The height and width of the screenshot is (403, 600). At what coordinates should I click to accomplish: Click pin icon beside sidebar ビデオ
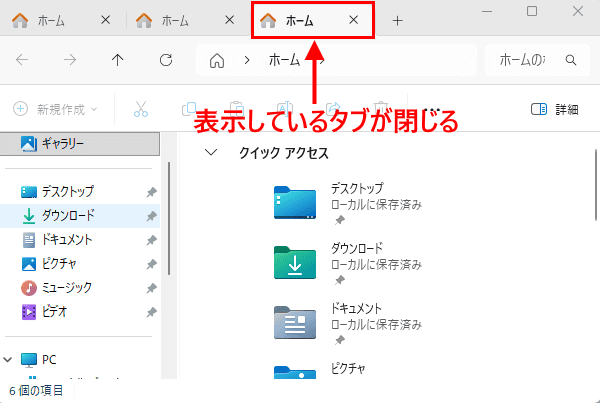point(152,312)
